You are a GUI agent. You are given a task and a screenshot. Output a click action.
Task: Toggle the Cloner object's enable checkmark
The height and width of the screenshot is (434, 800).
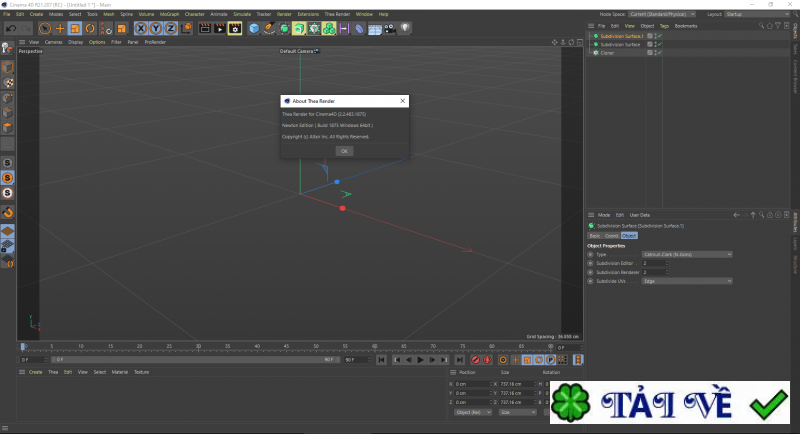click(658, 52)
